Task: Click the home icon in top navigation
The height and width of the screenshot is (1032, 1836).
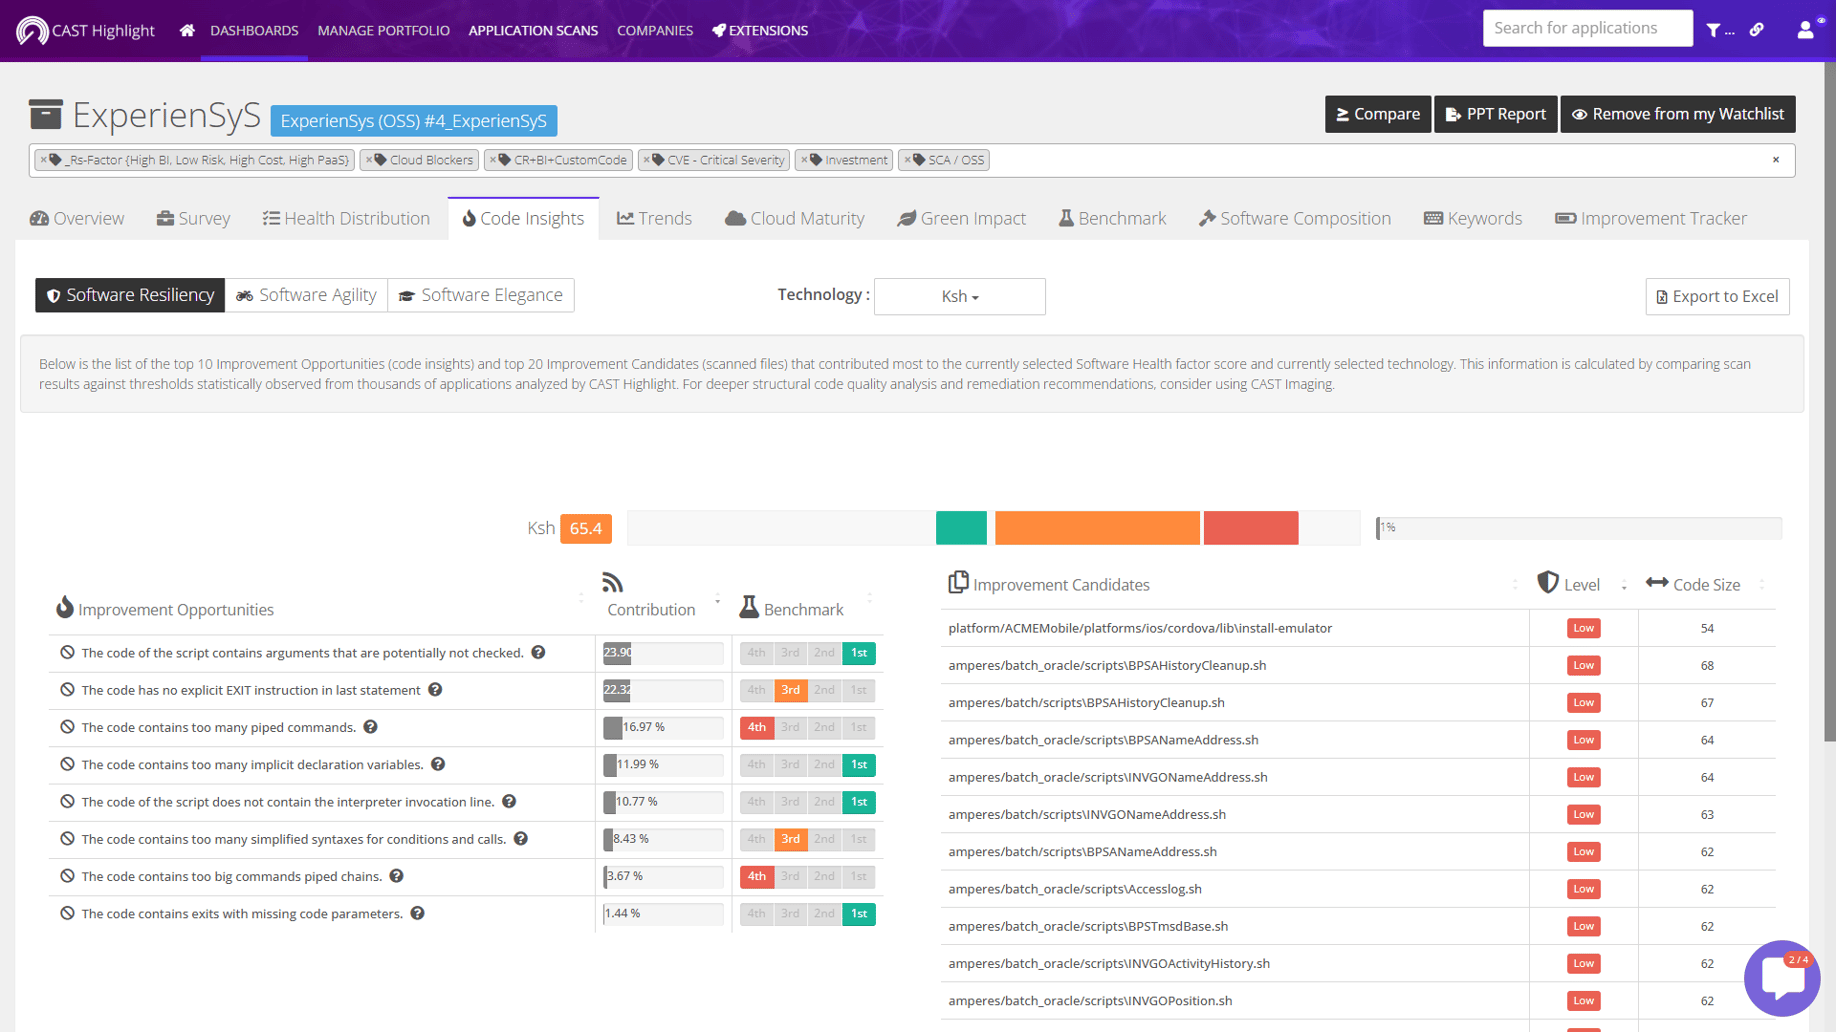Action: click(187, 30)
